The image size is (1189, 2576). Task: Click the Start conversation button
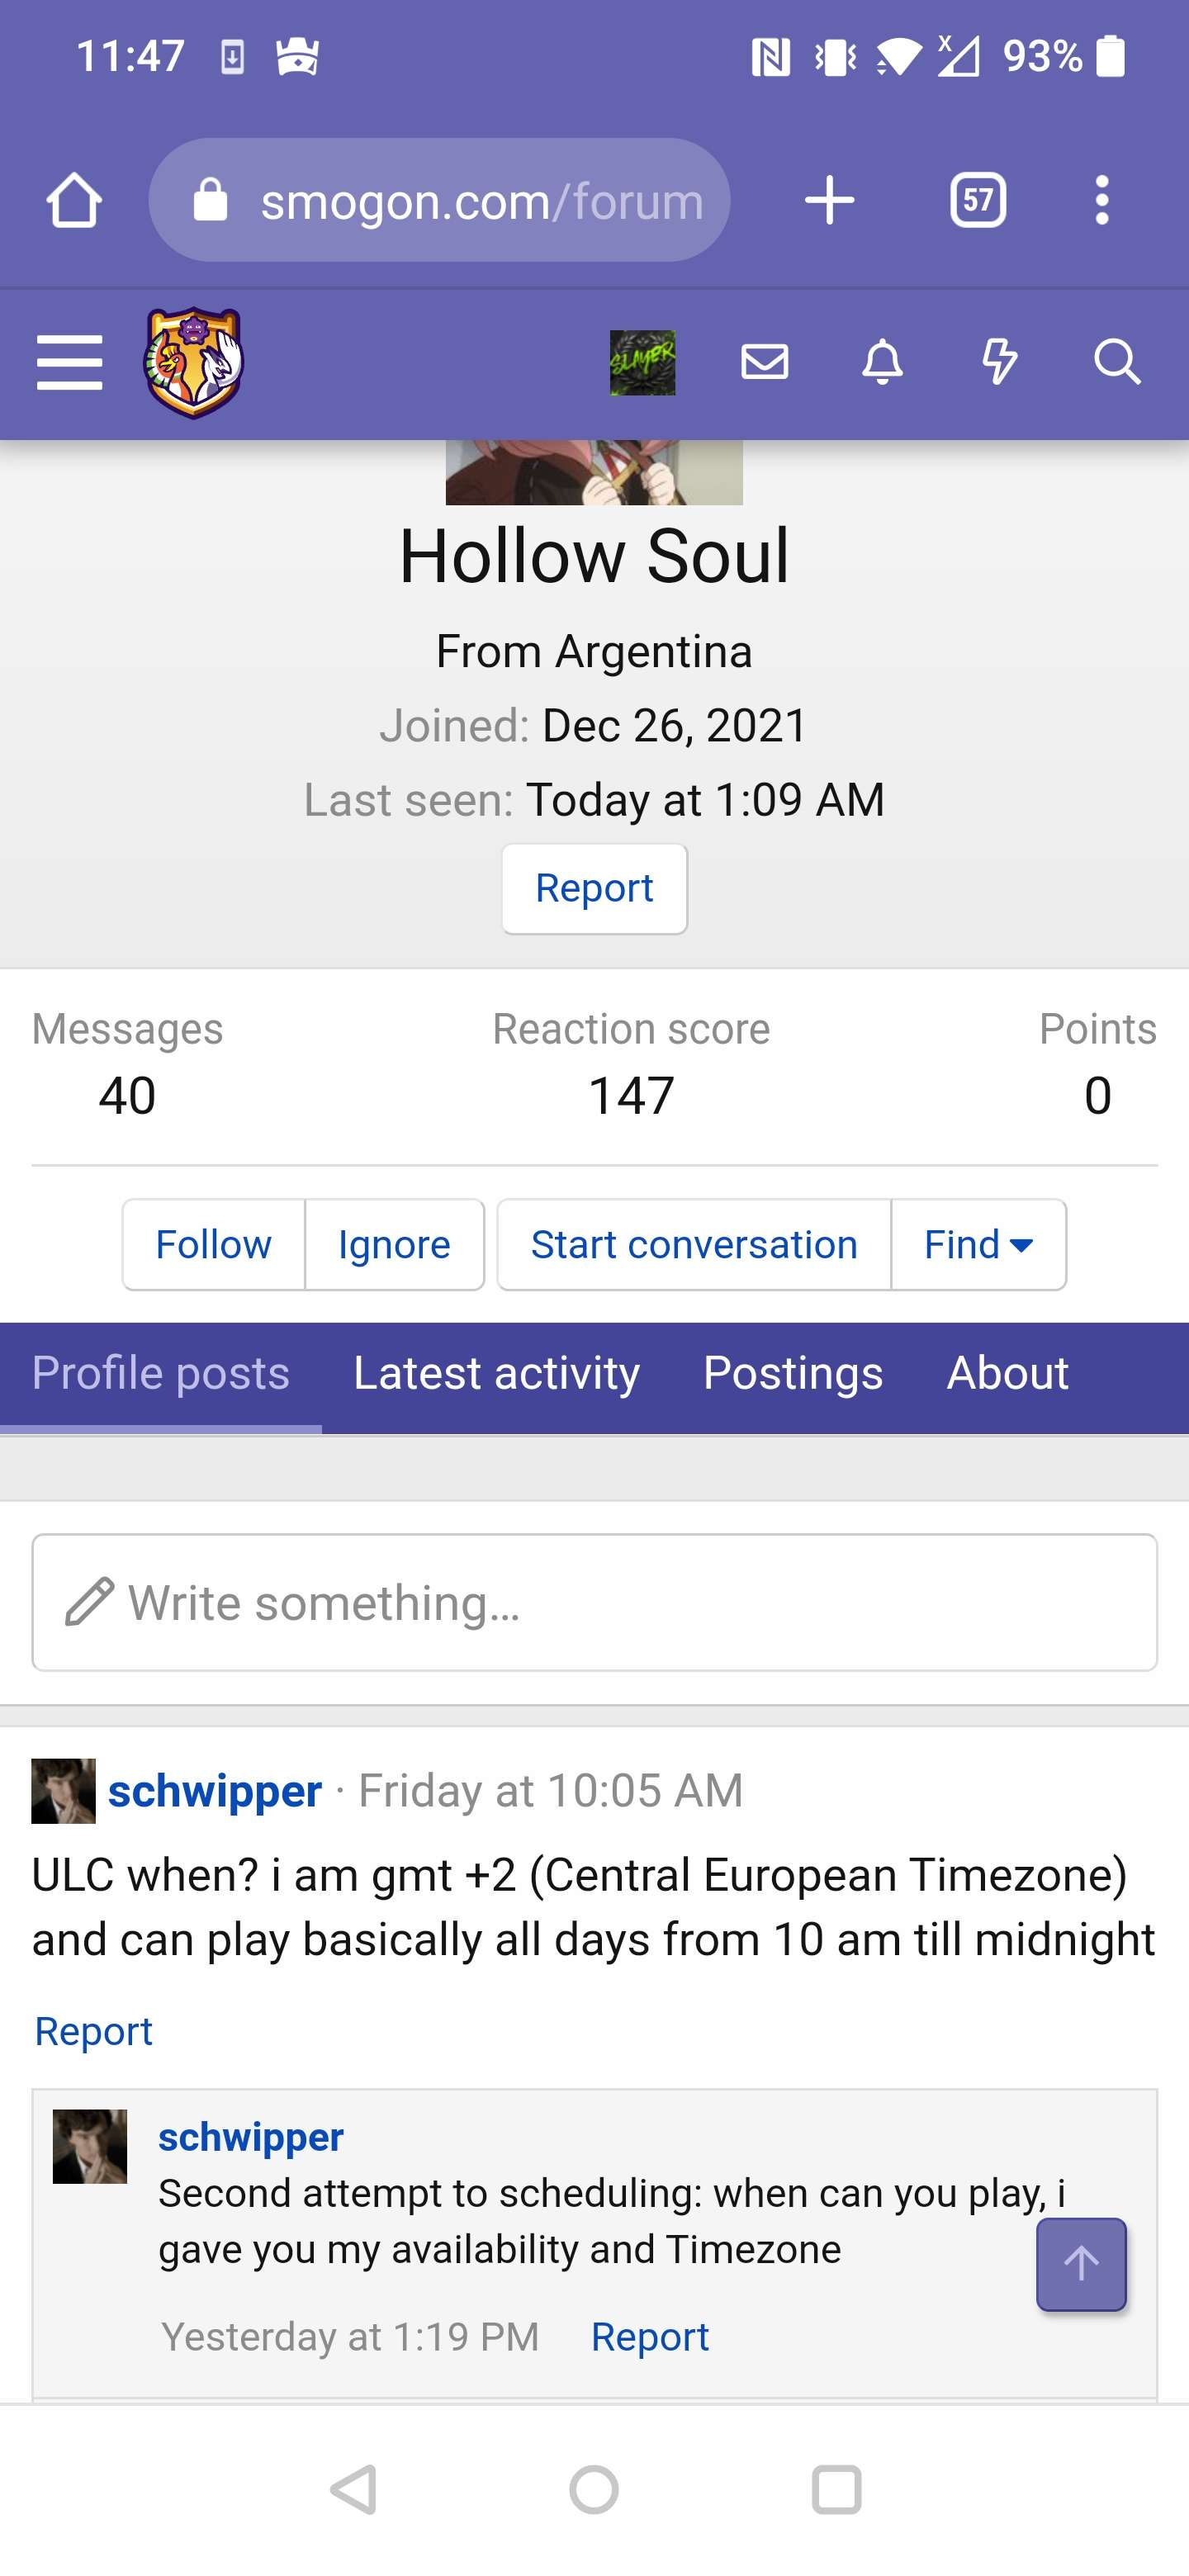coord(694,1245)
